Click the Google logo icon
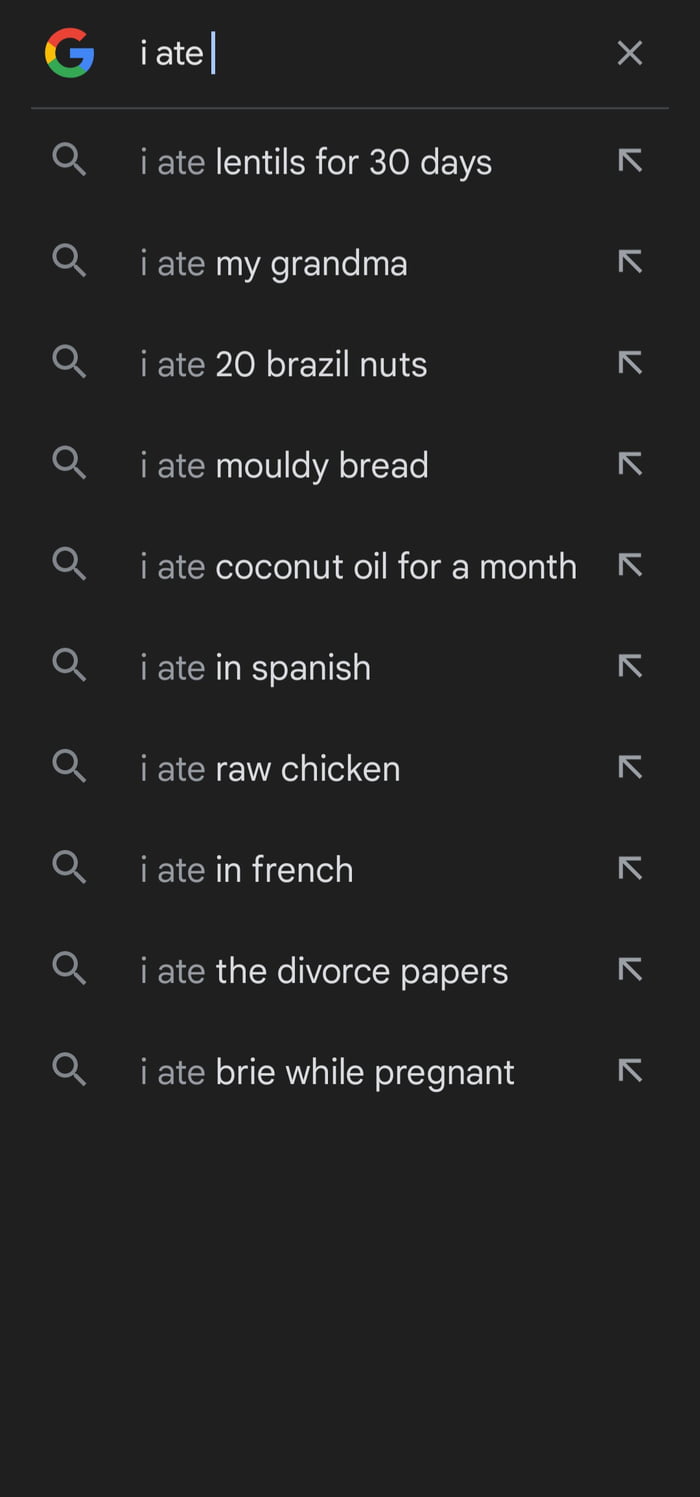This screenshot has height=1497, width=700. [68, 52]
